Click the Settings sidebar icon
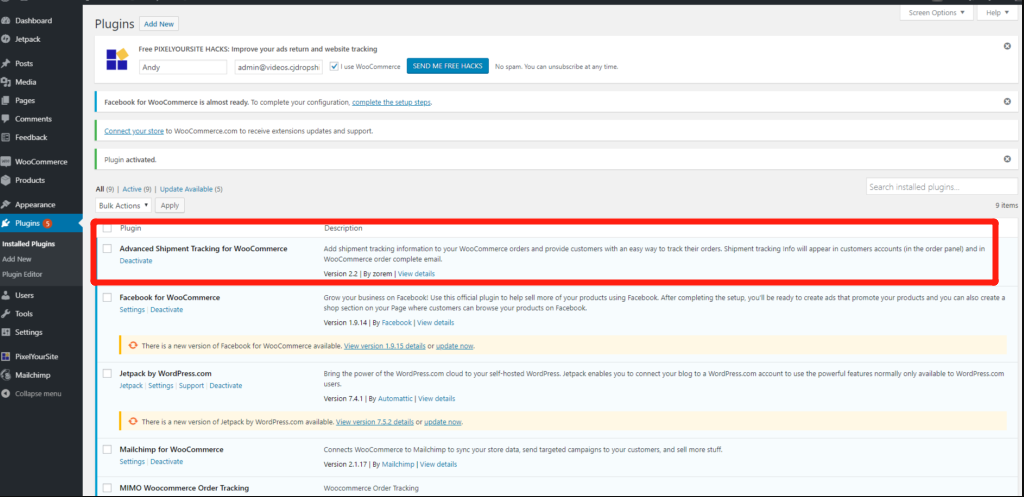Viewport: 1024px width, 497px height. point(6,332)
